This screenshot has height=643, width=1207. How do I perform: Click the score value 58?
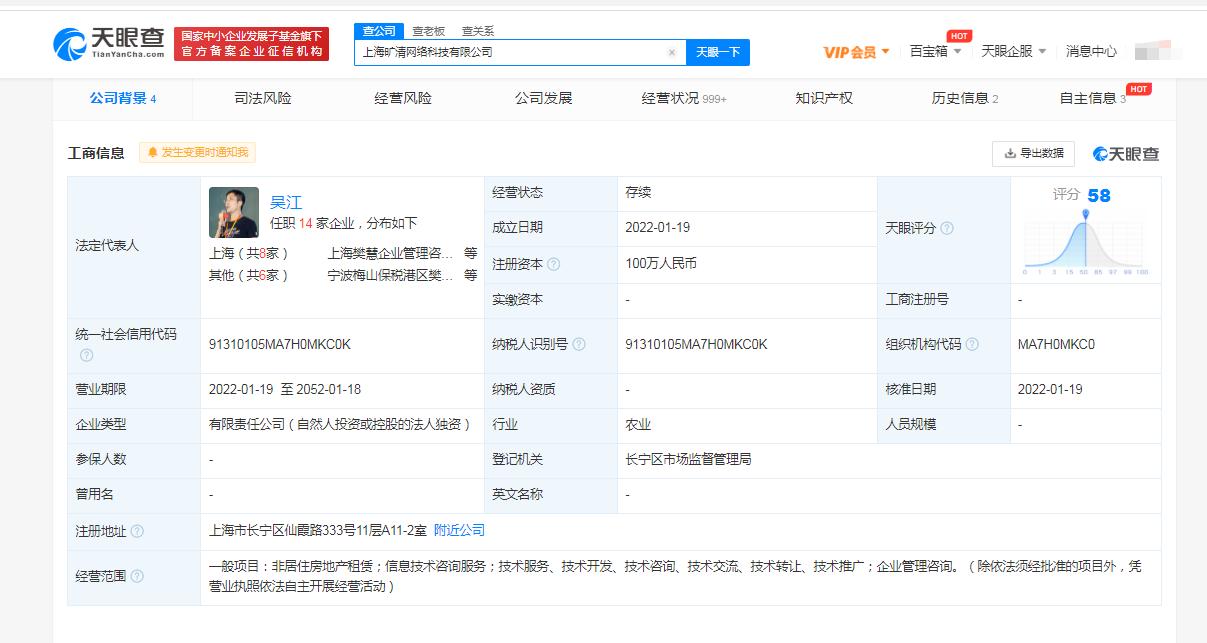[x=1099, y=195]
